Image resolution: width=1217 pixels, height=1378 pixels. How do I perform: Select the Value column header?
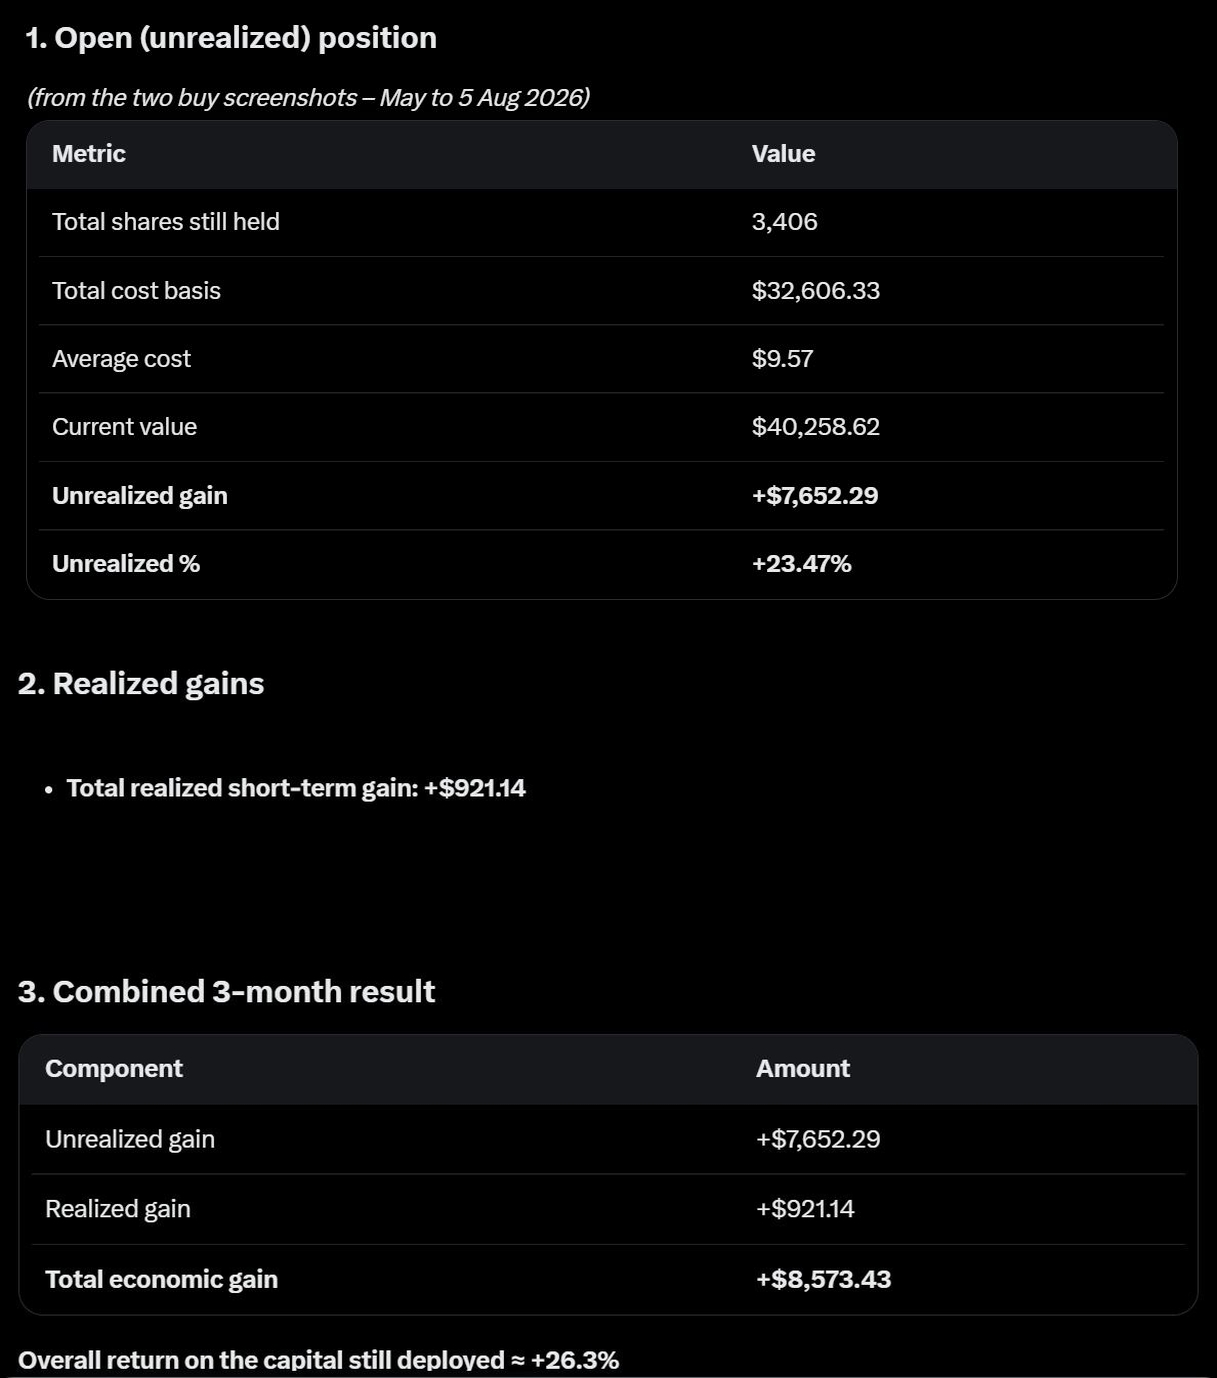[783, 154]
